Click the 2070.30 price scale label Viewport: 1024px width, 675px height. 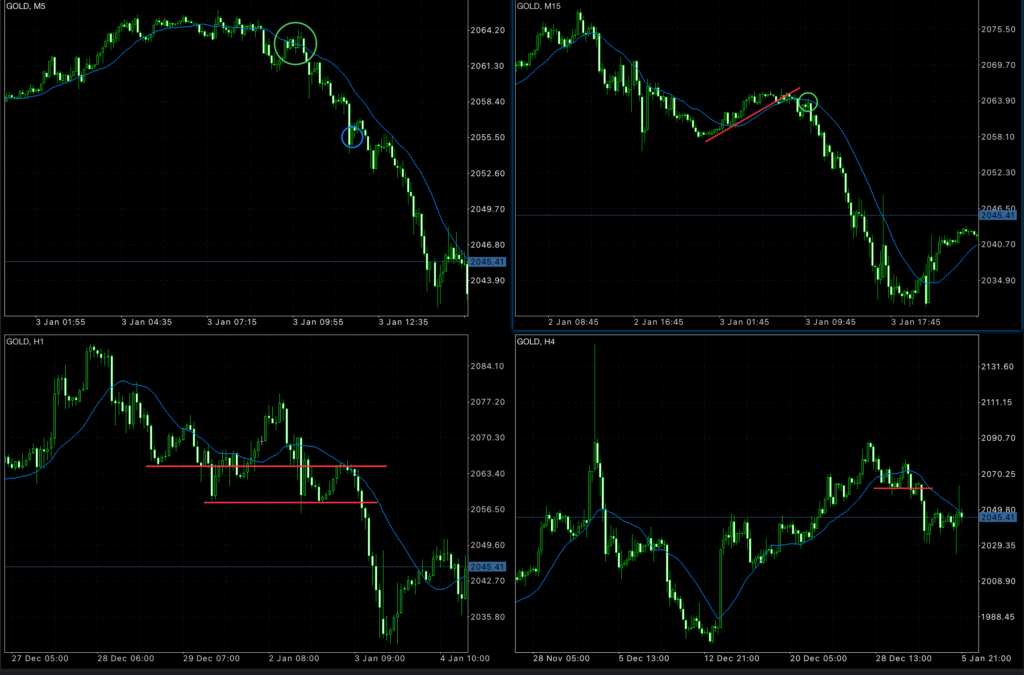[487, 438]
